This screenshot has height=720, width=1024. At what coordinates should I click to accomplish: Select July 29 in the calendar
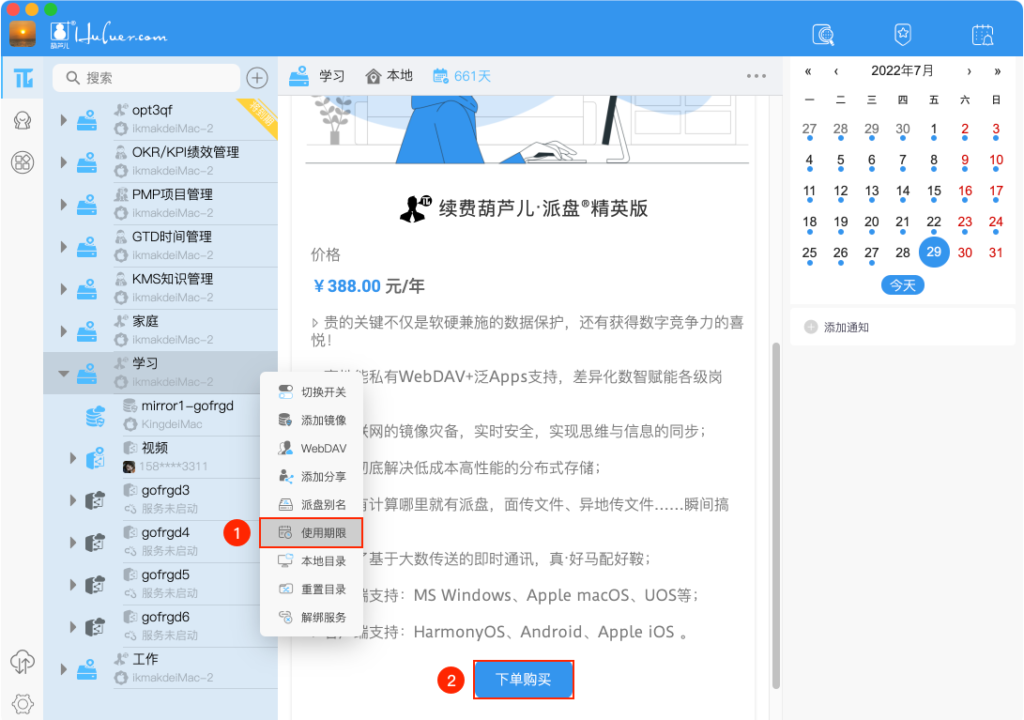934,252
